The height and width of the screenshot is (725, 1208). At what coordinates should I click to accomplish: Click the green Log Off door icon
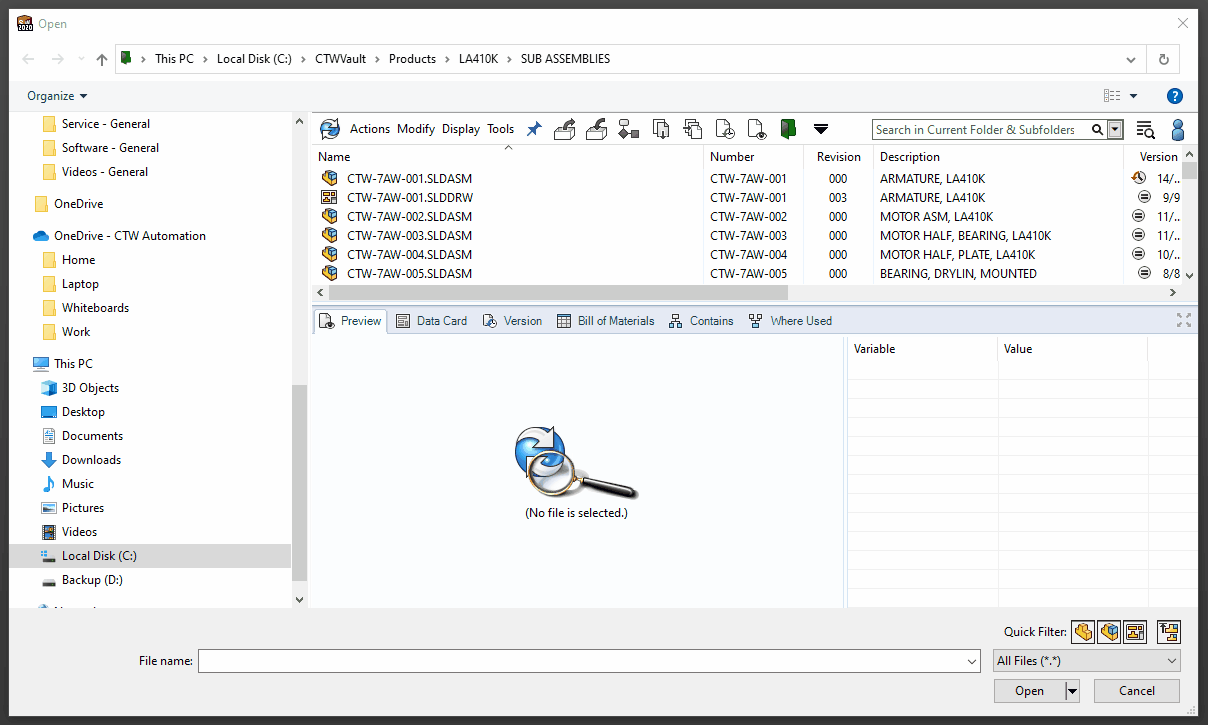(x=788, y=129)
